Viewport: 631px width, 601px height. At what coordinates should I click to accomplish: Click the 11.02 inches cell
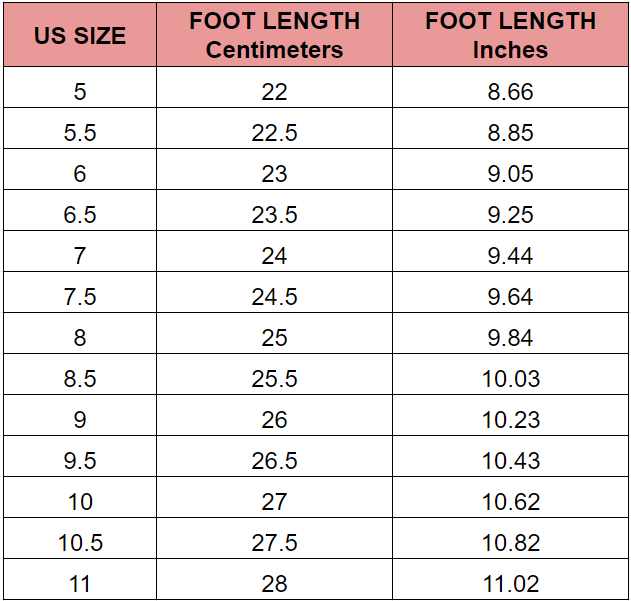[x=510, y=580]
